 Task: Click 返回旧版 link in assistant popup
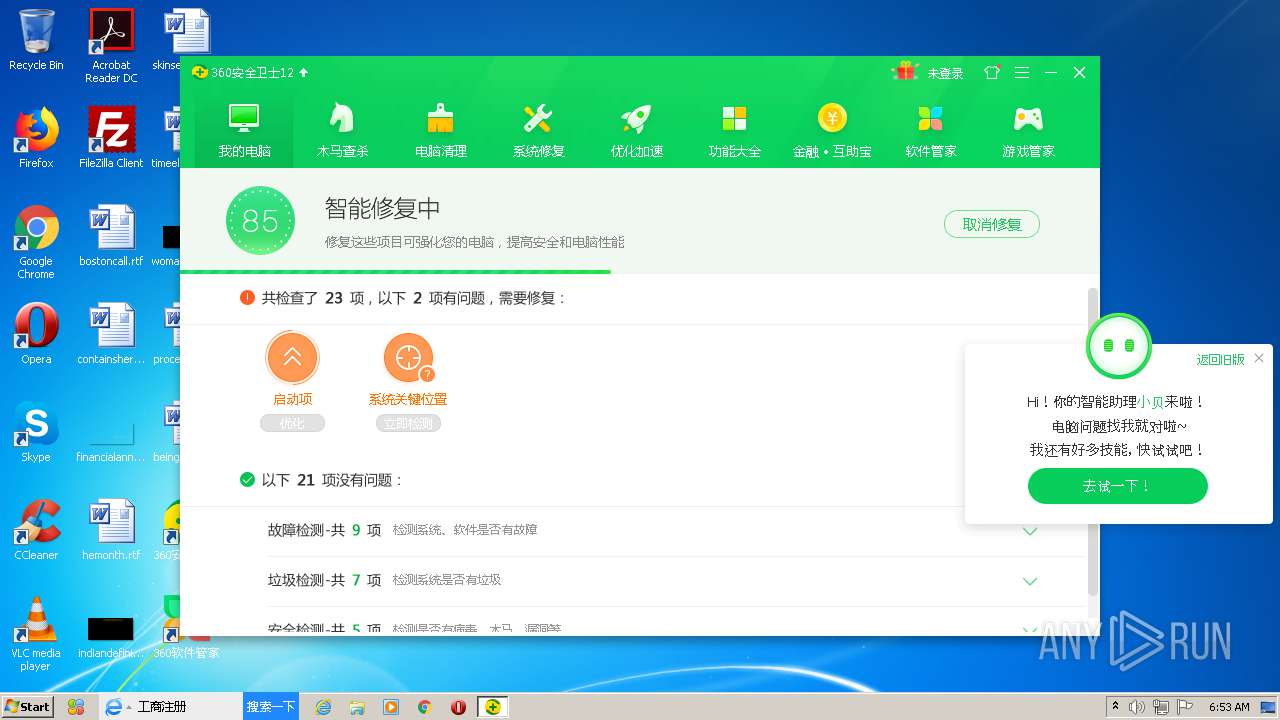click(1221, 359)
